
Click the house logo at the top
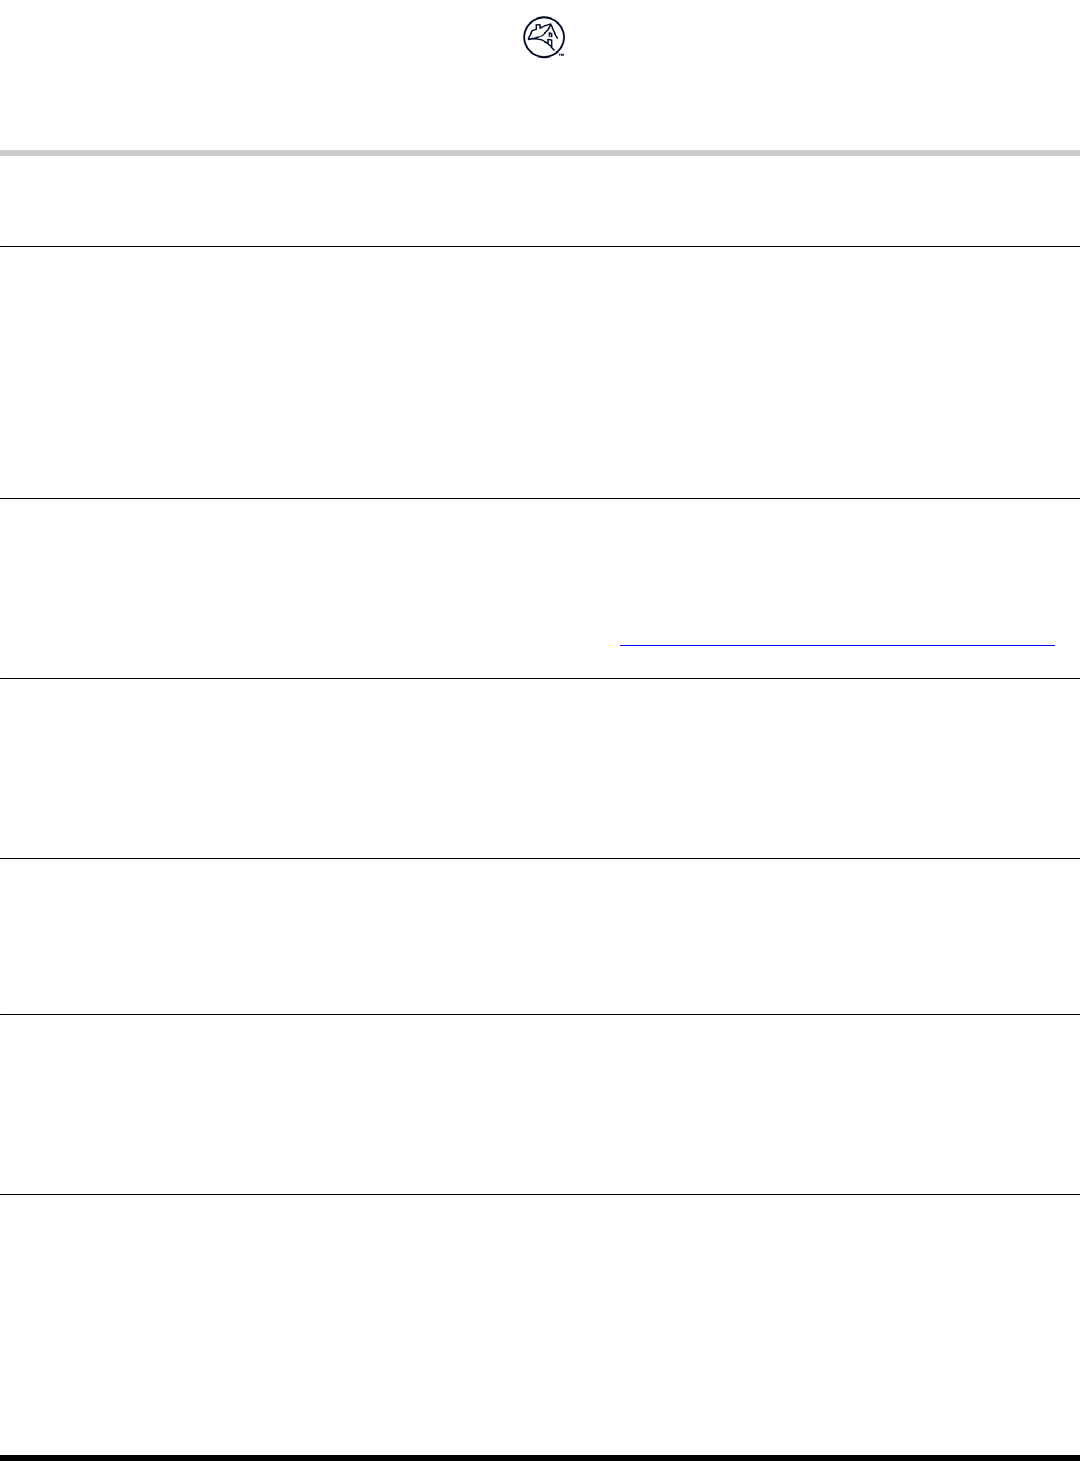[x=541, y=39]
